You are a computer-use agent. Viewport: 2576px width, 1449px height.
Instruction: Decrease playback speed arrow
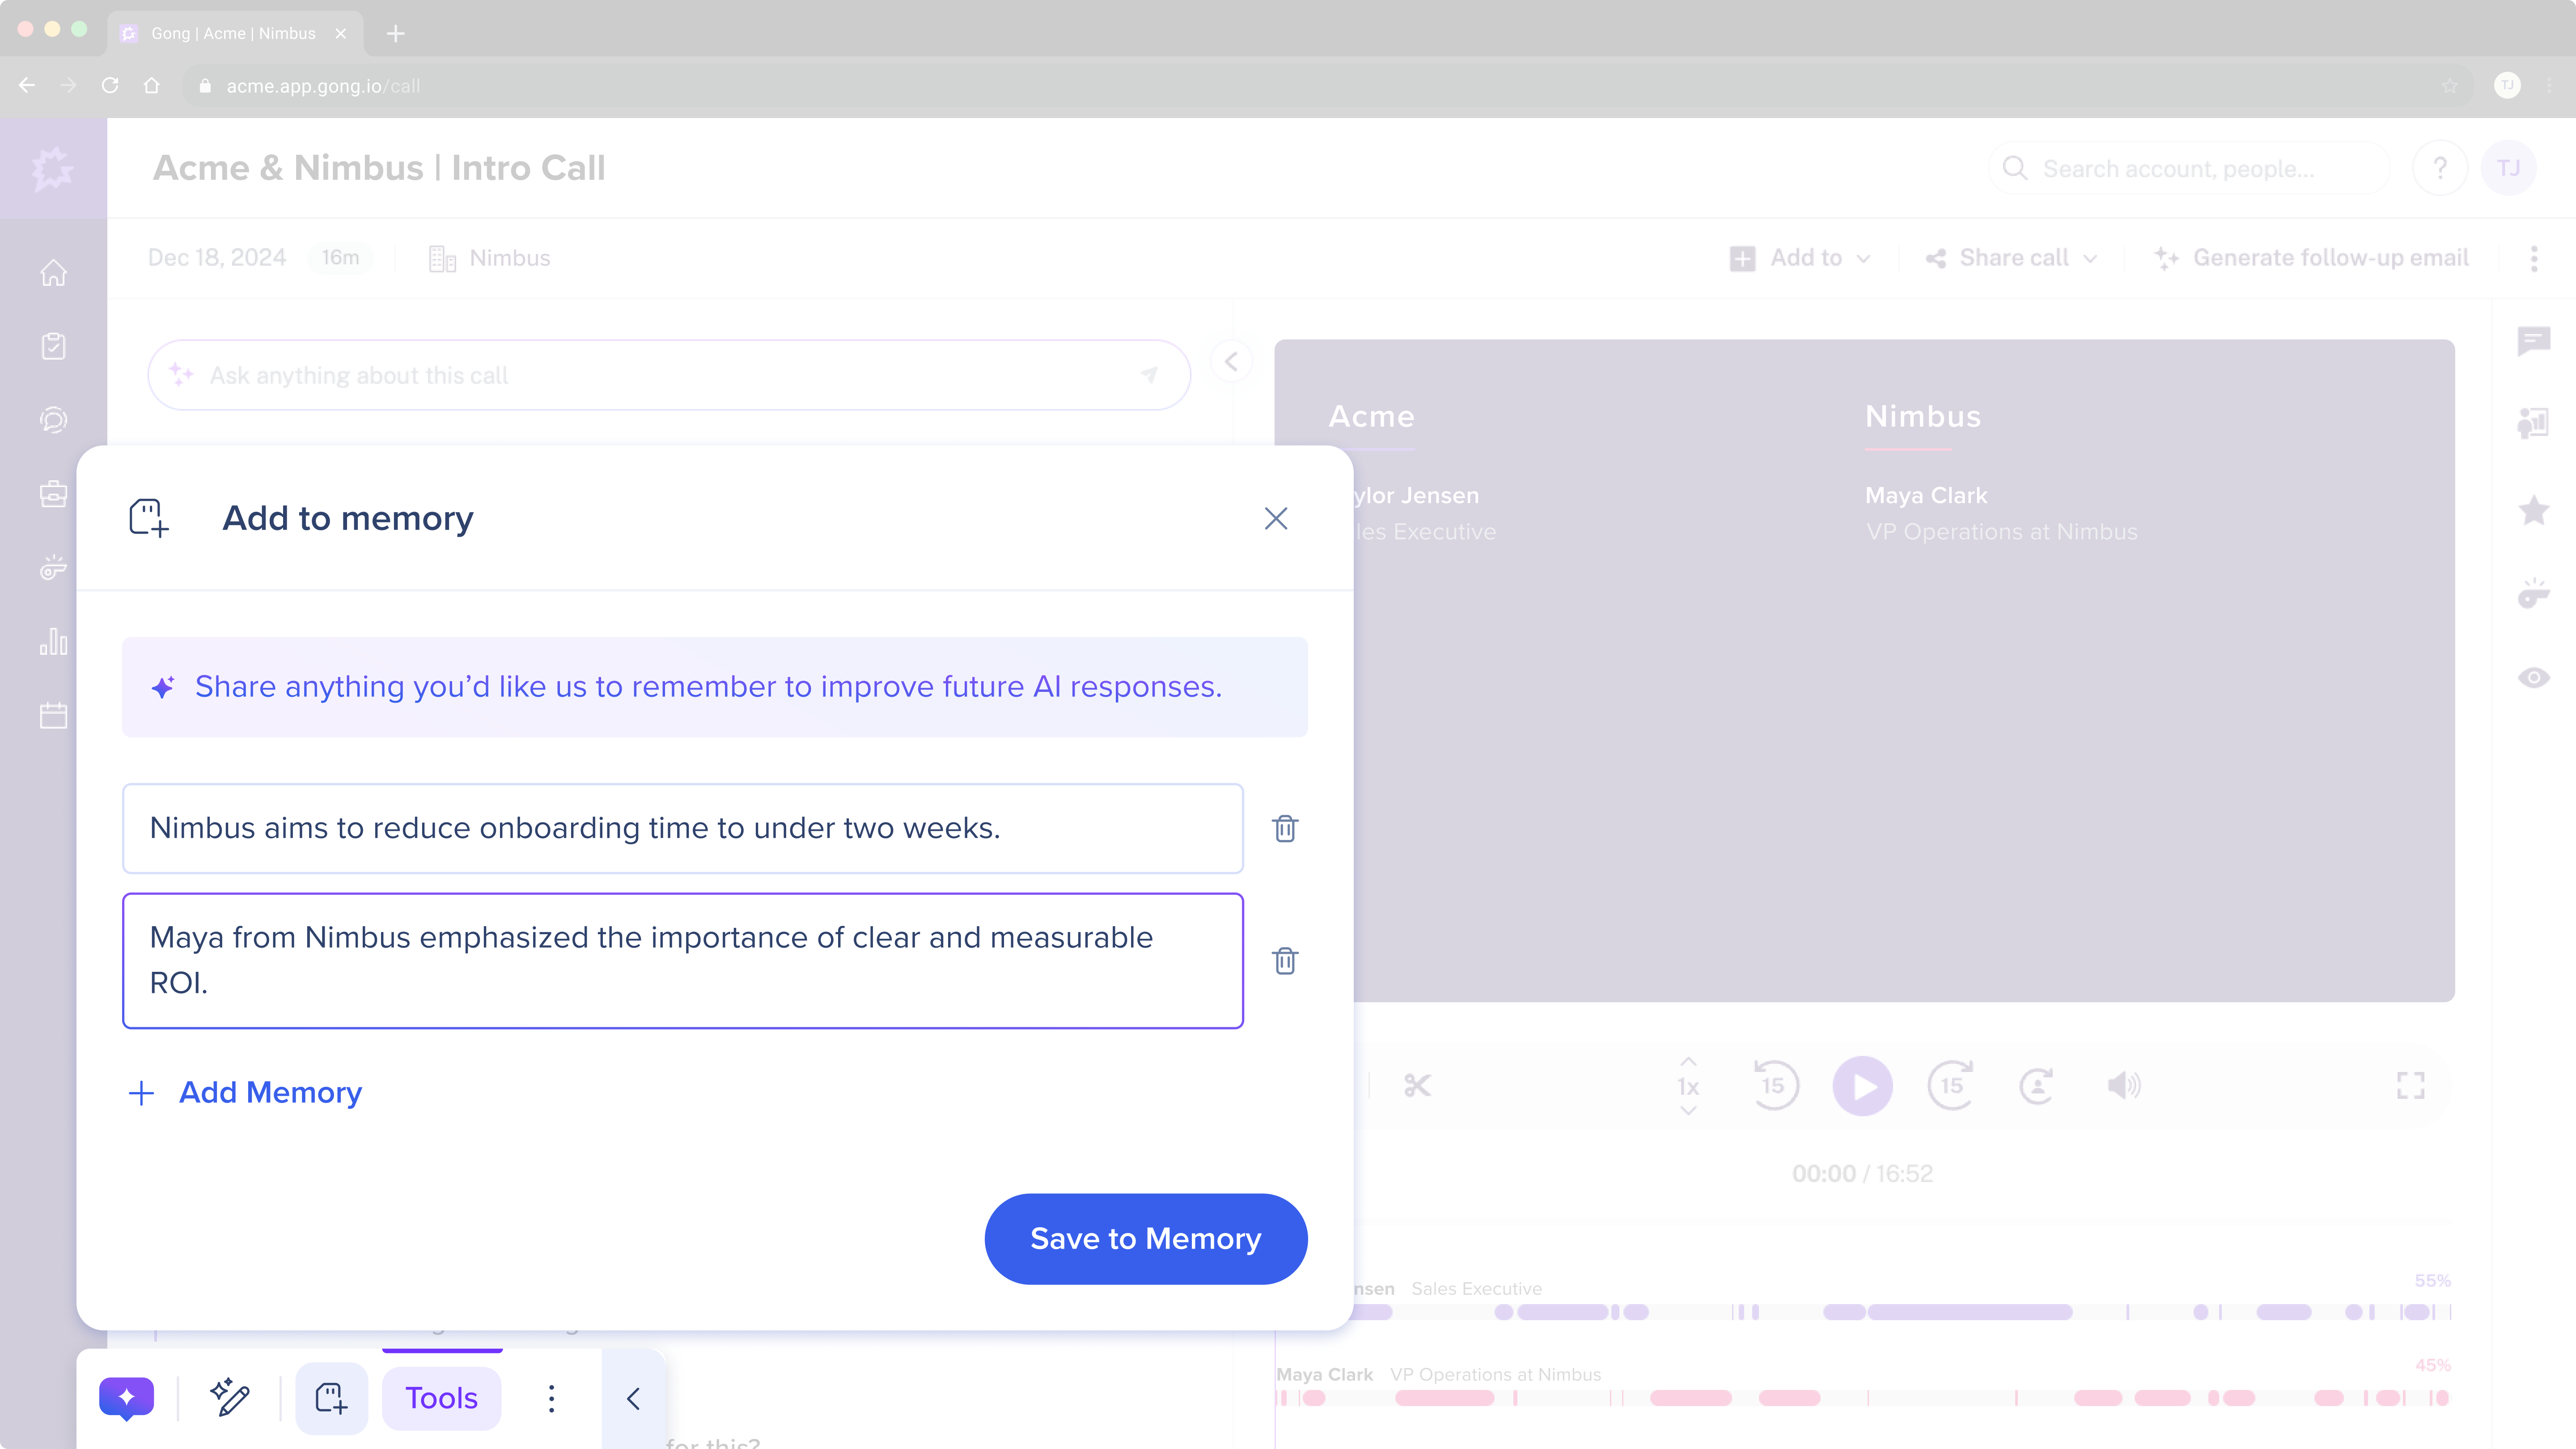pyautogui.click(x=1688, y=1110)
